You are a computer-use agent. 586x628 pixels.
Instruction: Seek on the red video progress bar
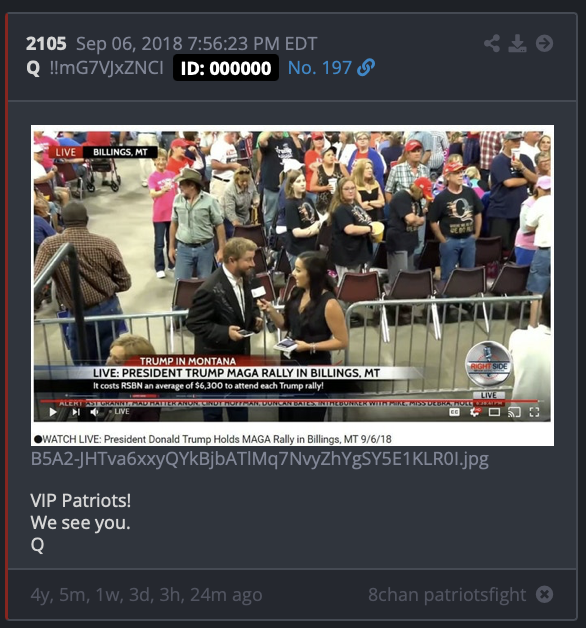click(288, 401)
